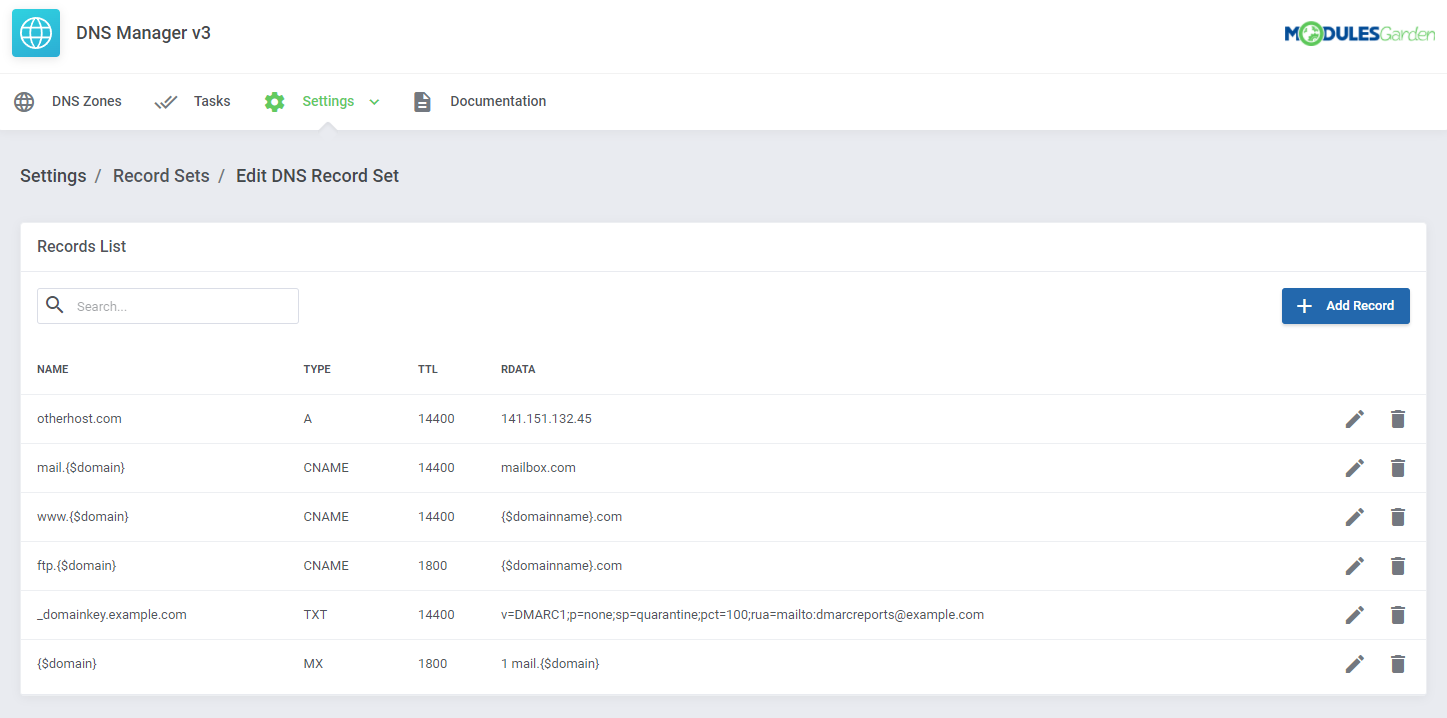Edit the _domainkey.example.com TXT record

coord(1354,615)
